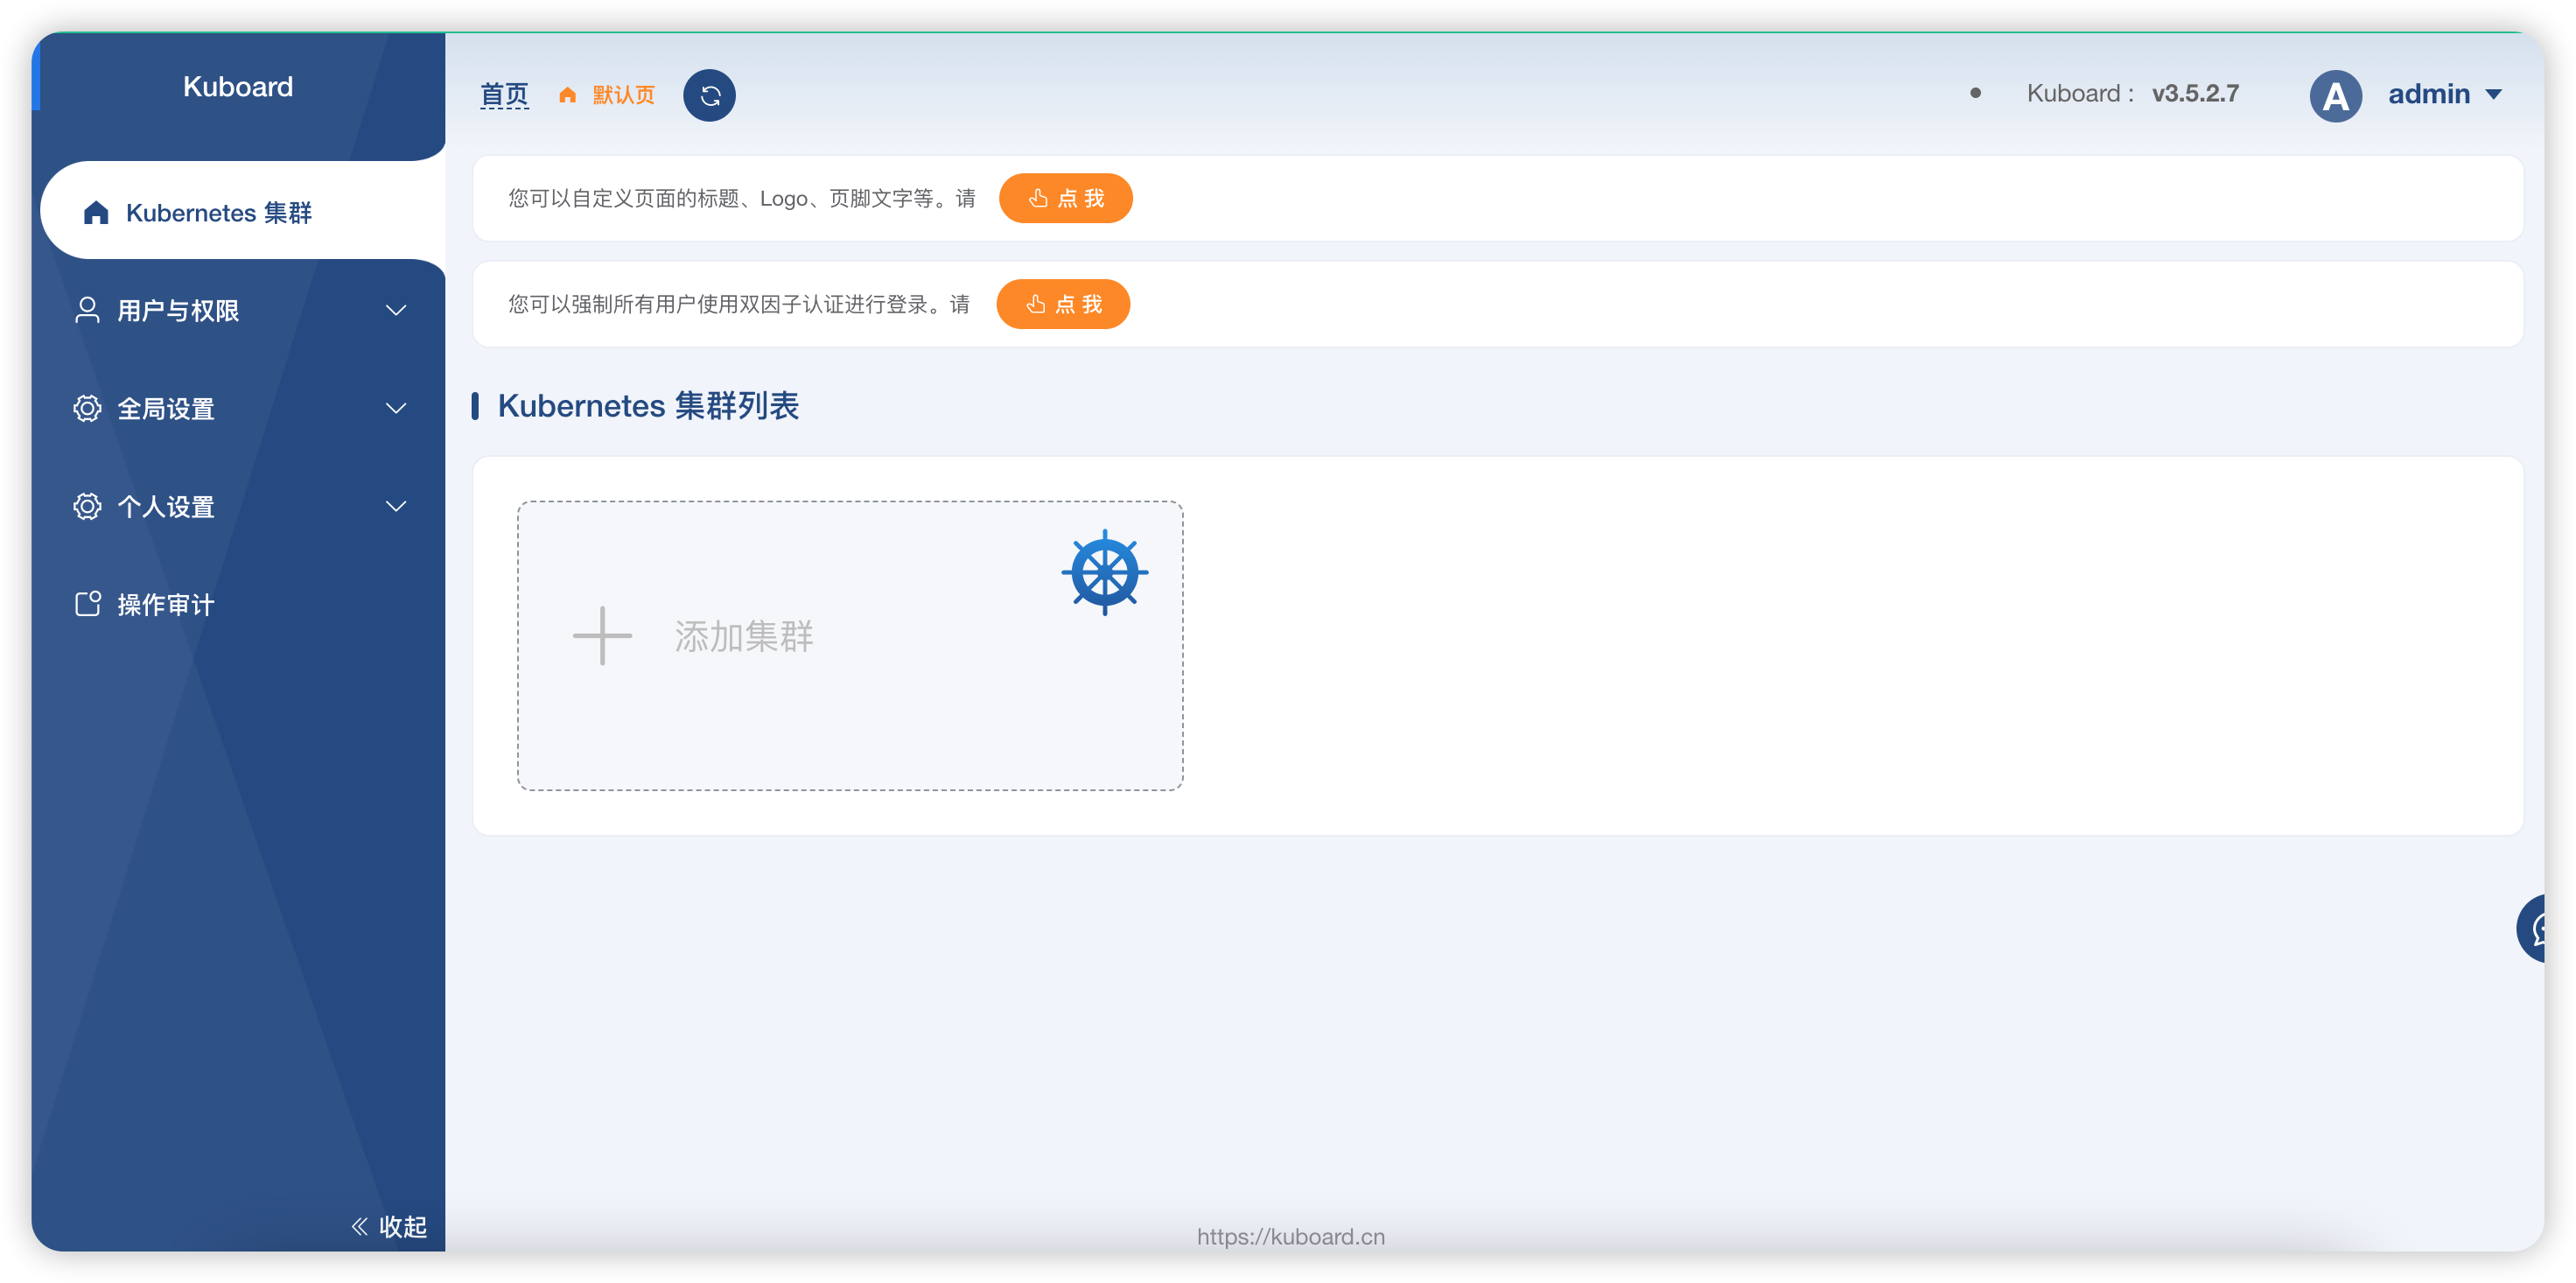The height and width of the screenshot is (1283, 2576).
Task: Expand the 全局设置 chevron
Action: pyautogui.click(x=396, y=408)
